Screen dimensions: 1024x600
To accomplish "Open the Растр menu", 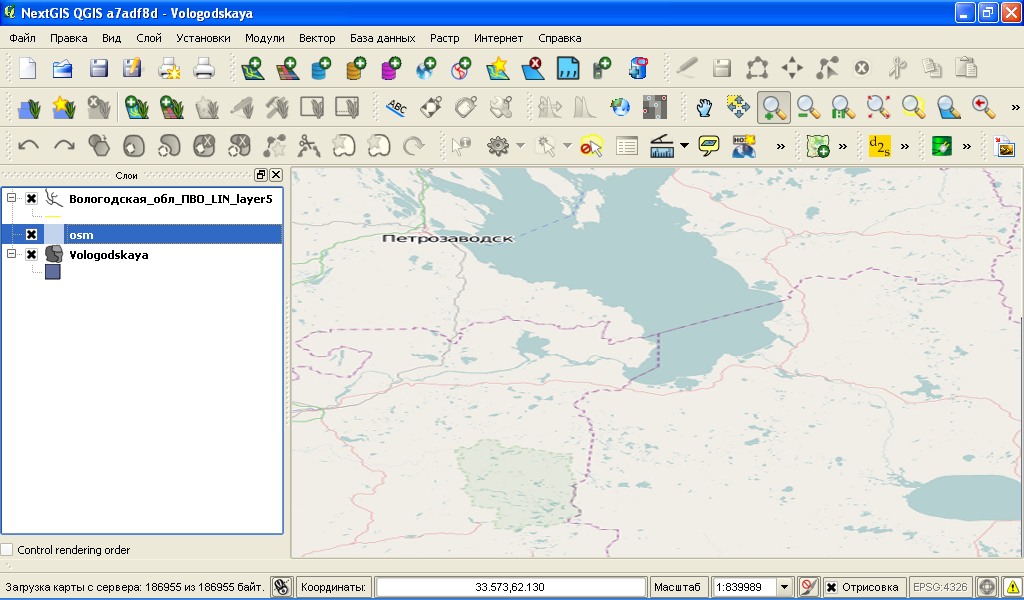I will (x=444, y=37).
